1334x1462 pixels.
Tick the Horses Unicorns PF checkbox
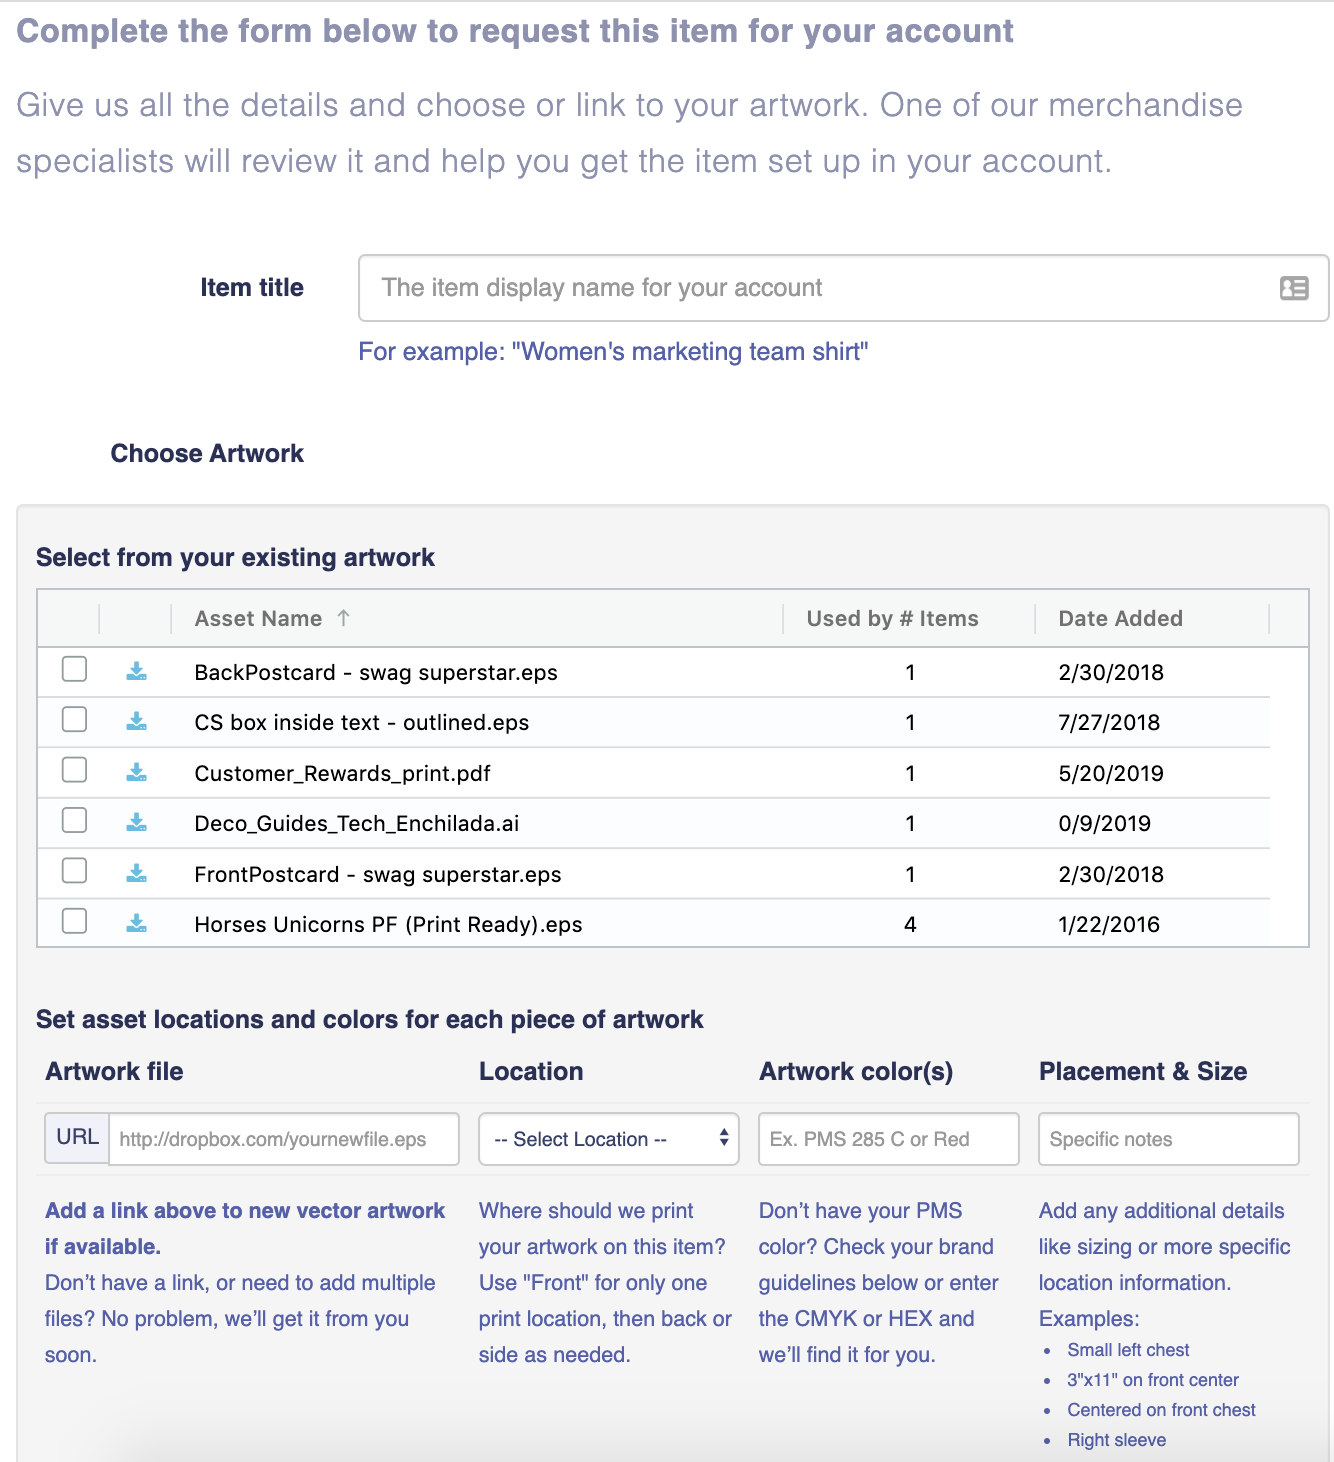coord(75,921)
